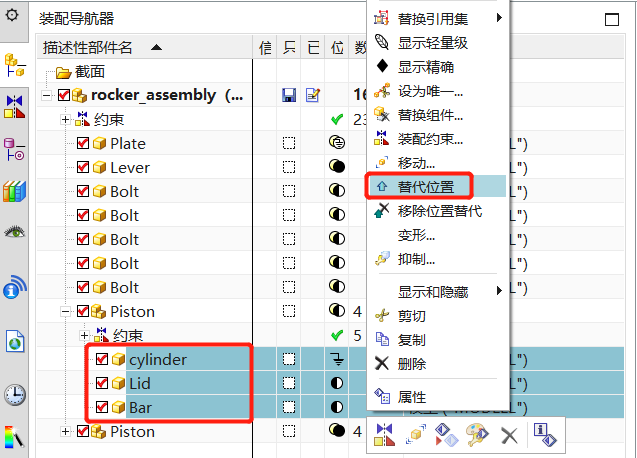637x458 pixels.
Task: Click the eye view sidebar icon
Action: (x=14, y=233)
